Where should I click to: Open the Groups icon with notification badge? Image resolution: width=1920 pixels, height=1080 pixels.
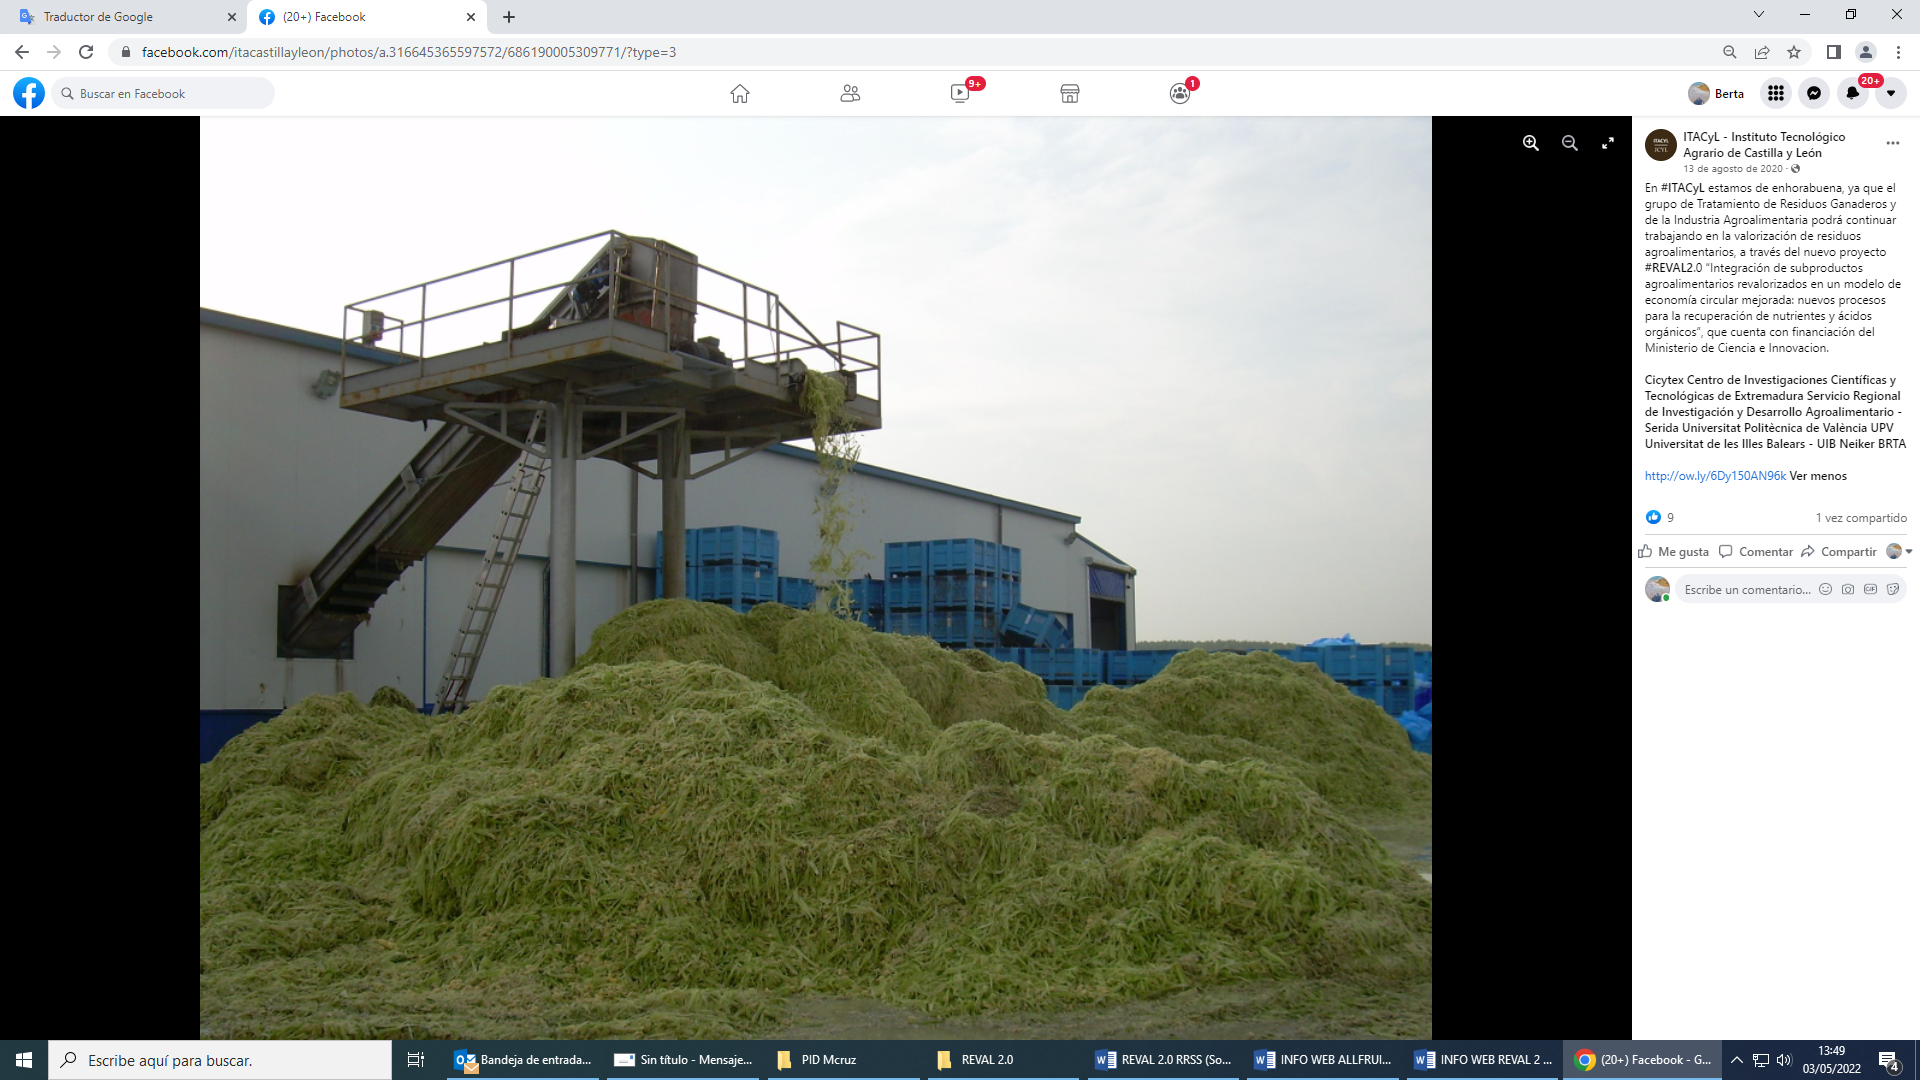pyautogui.click(x=1180, y=93)
